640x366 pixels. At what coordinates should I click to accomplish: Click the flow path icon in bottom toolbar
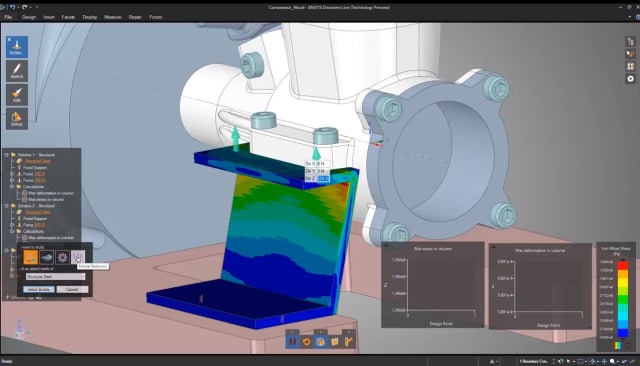pyautogui.click(x=348, y=342)
